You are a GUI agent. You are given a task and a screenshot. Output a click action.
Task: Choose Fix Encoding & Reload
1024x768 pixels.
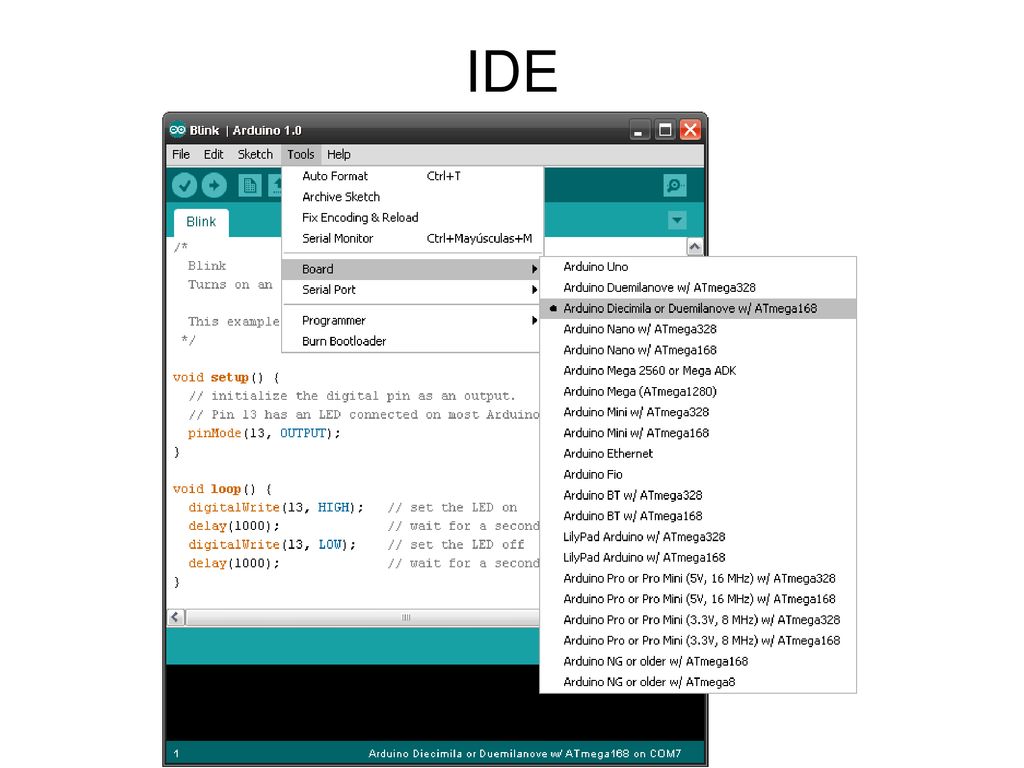413,218
